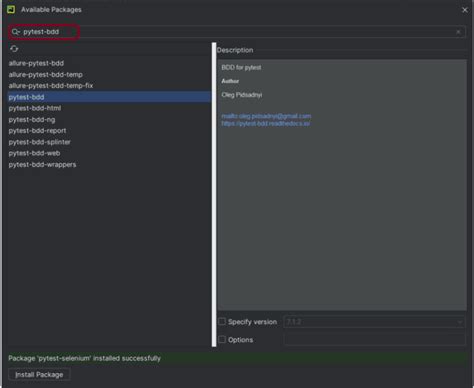The width and height of the screenshot is (474, 388).
Task: Open the author's mailto email link
Action: click(266, 116)
